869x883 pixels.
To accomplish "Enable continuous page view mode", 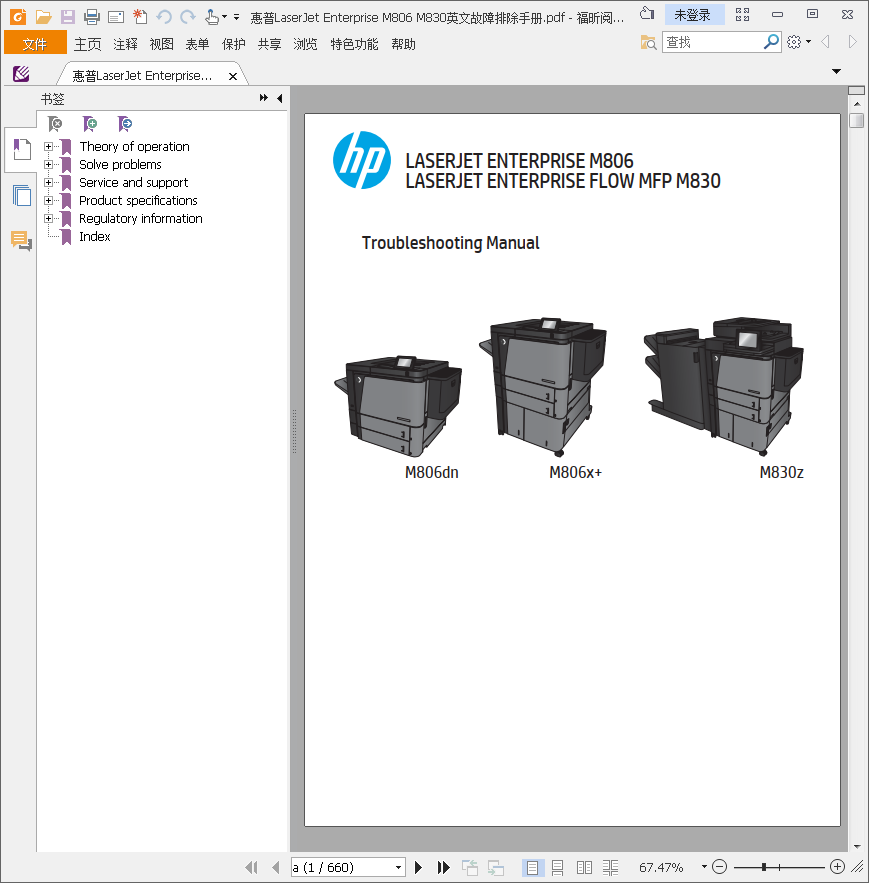I will pos(558,868).
